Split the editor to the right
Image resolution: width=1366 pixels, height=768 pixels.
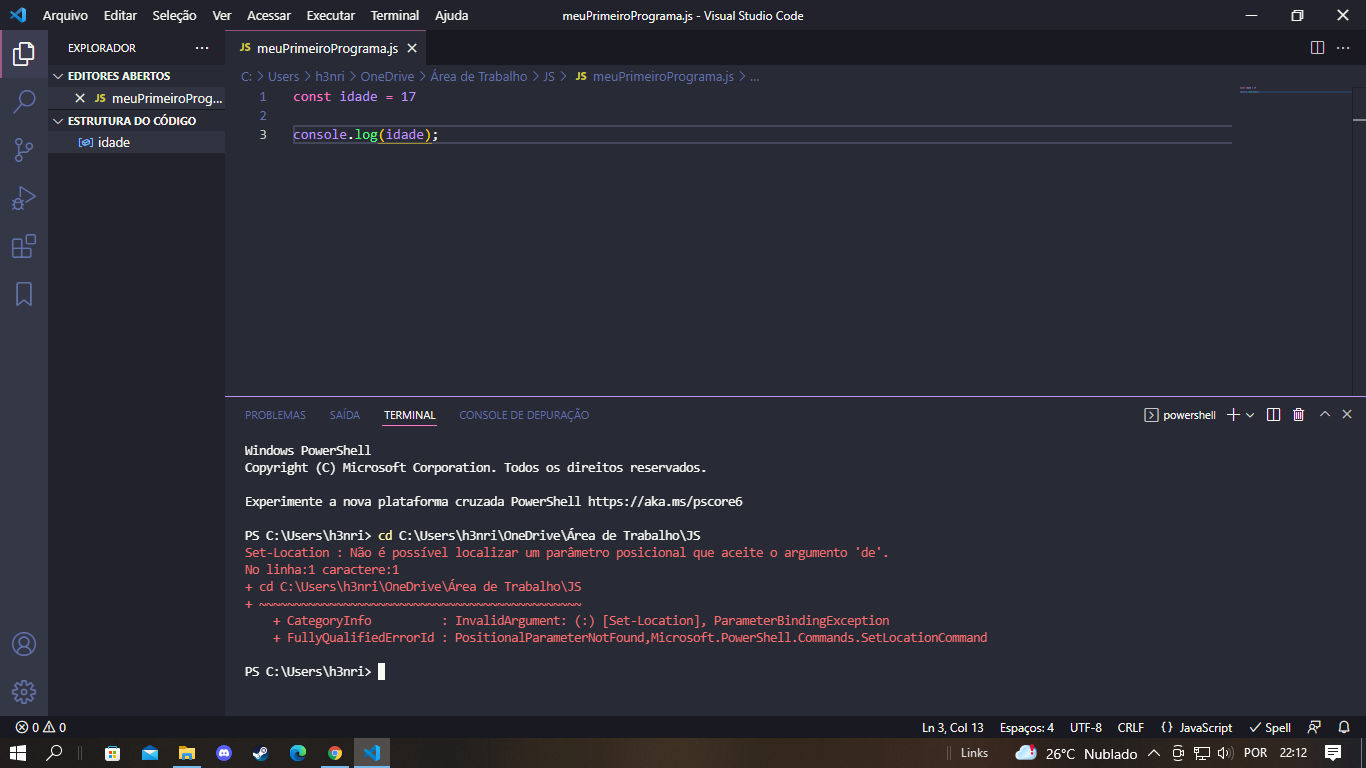click(x=1317, y=48)
